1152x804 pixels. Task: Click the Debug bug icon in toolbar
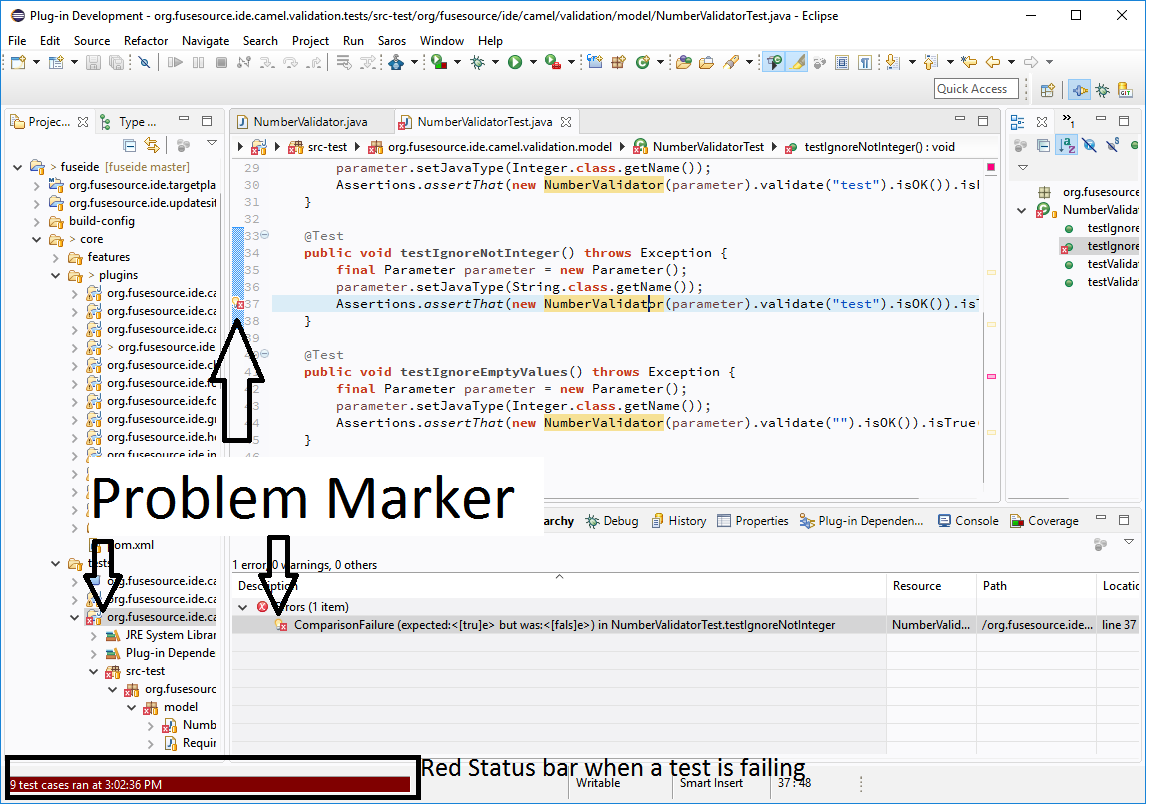477,62
